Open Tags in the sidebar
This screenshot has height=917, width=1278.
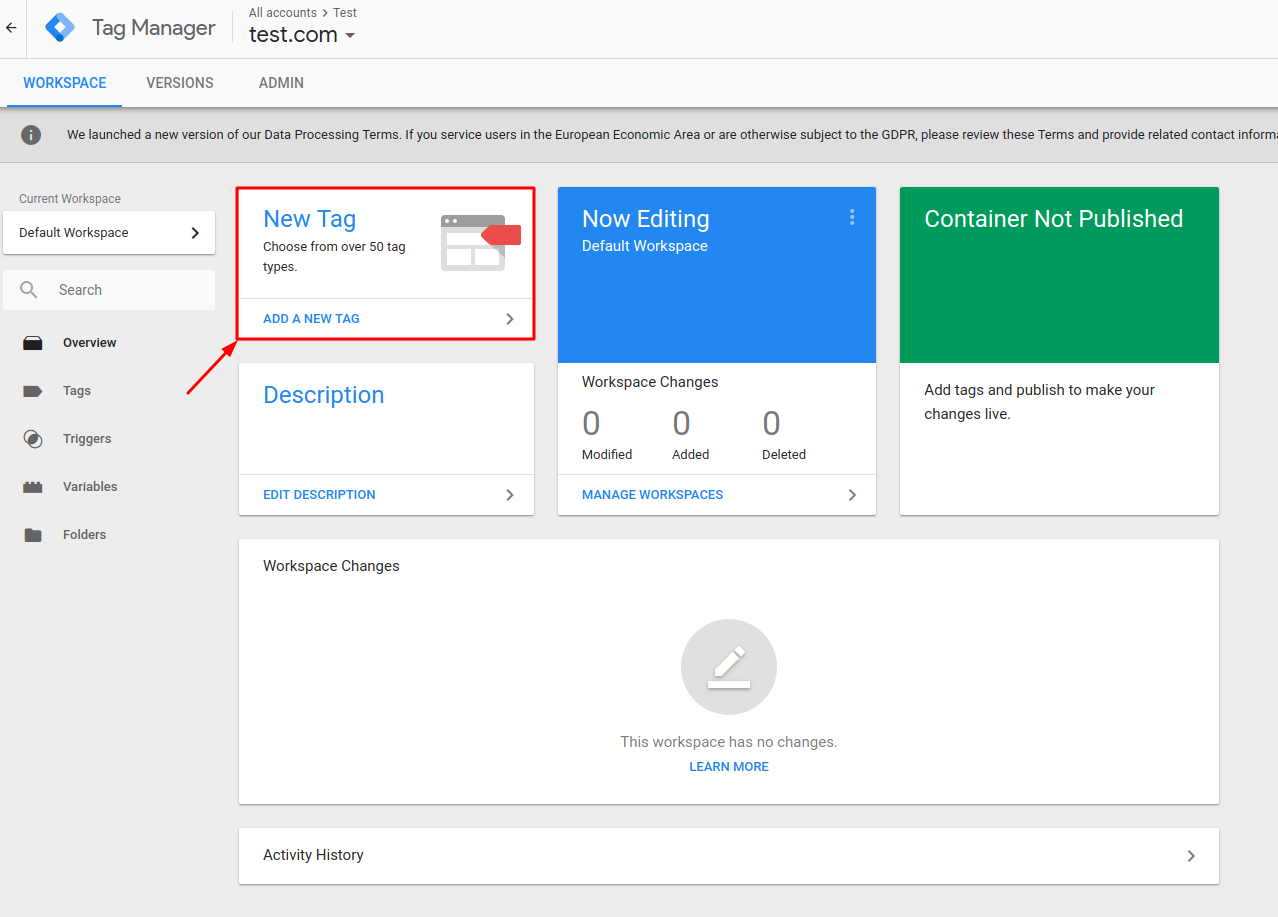[77, 391]
